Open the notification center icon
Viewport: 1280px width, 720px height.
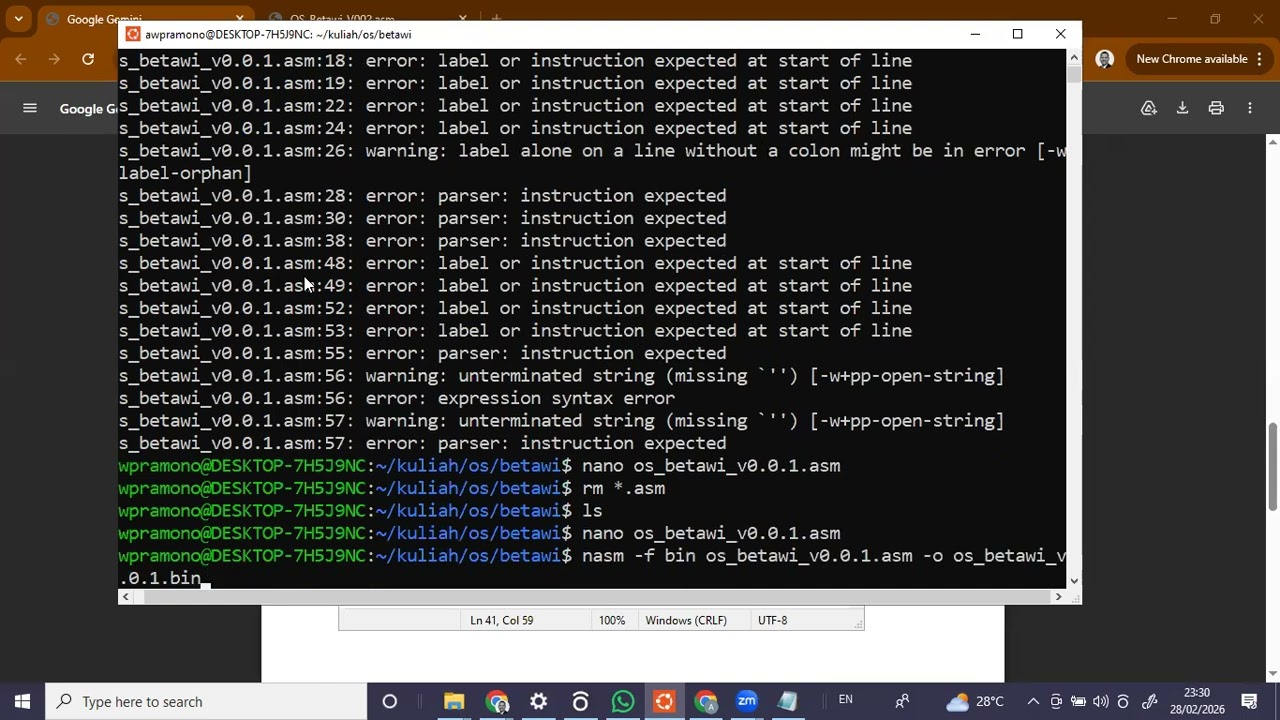(1249, 701)
